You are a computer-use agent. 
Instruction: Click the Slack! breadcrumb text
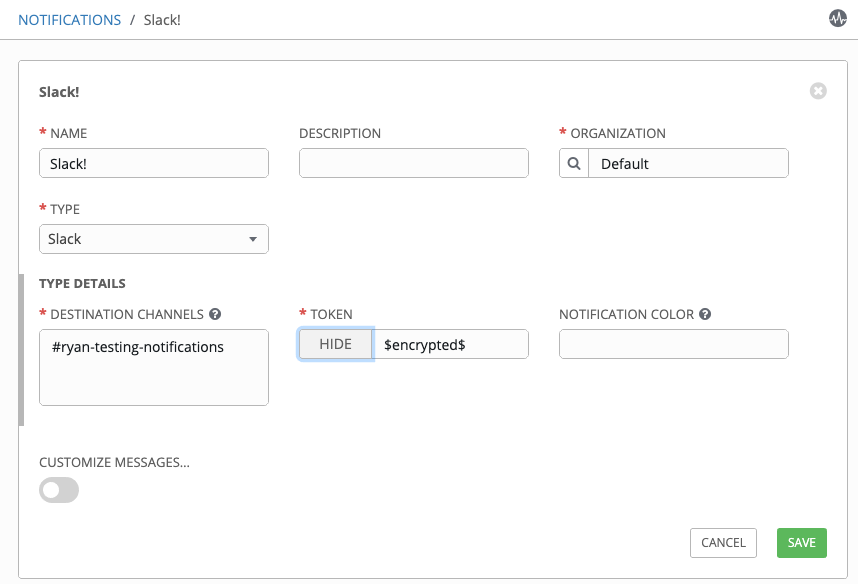[x=162, y=20]
